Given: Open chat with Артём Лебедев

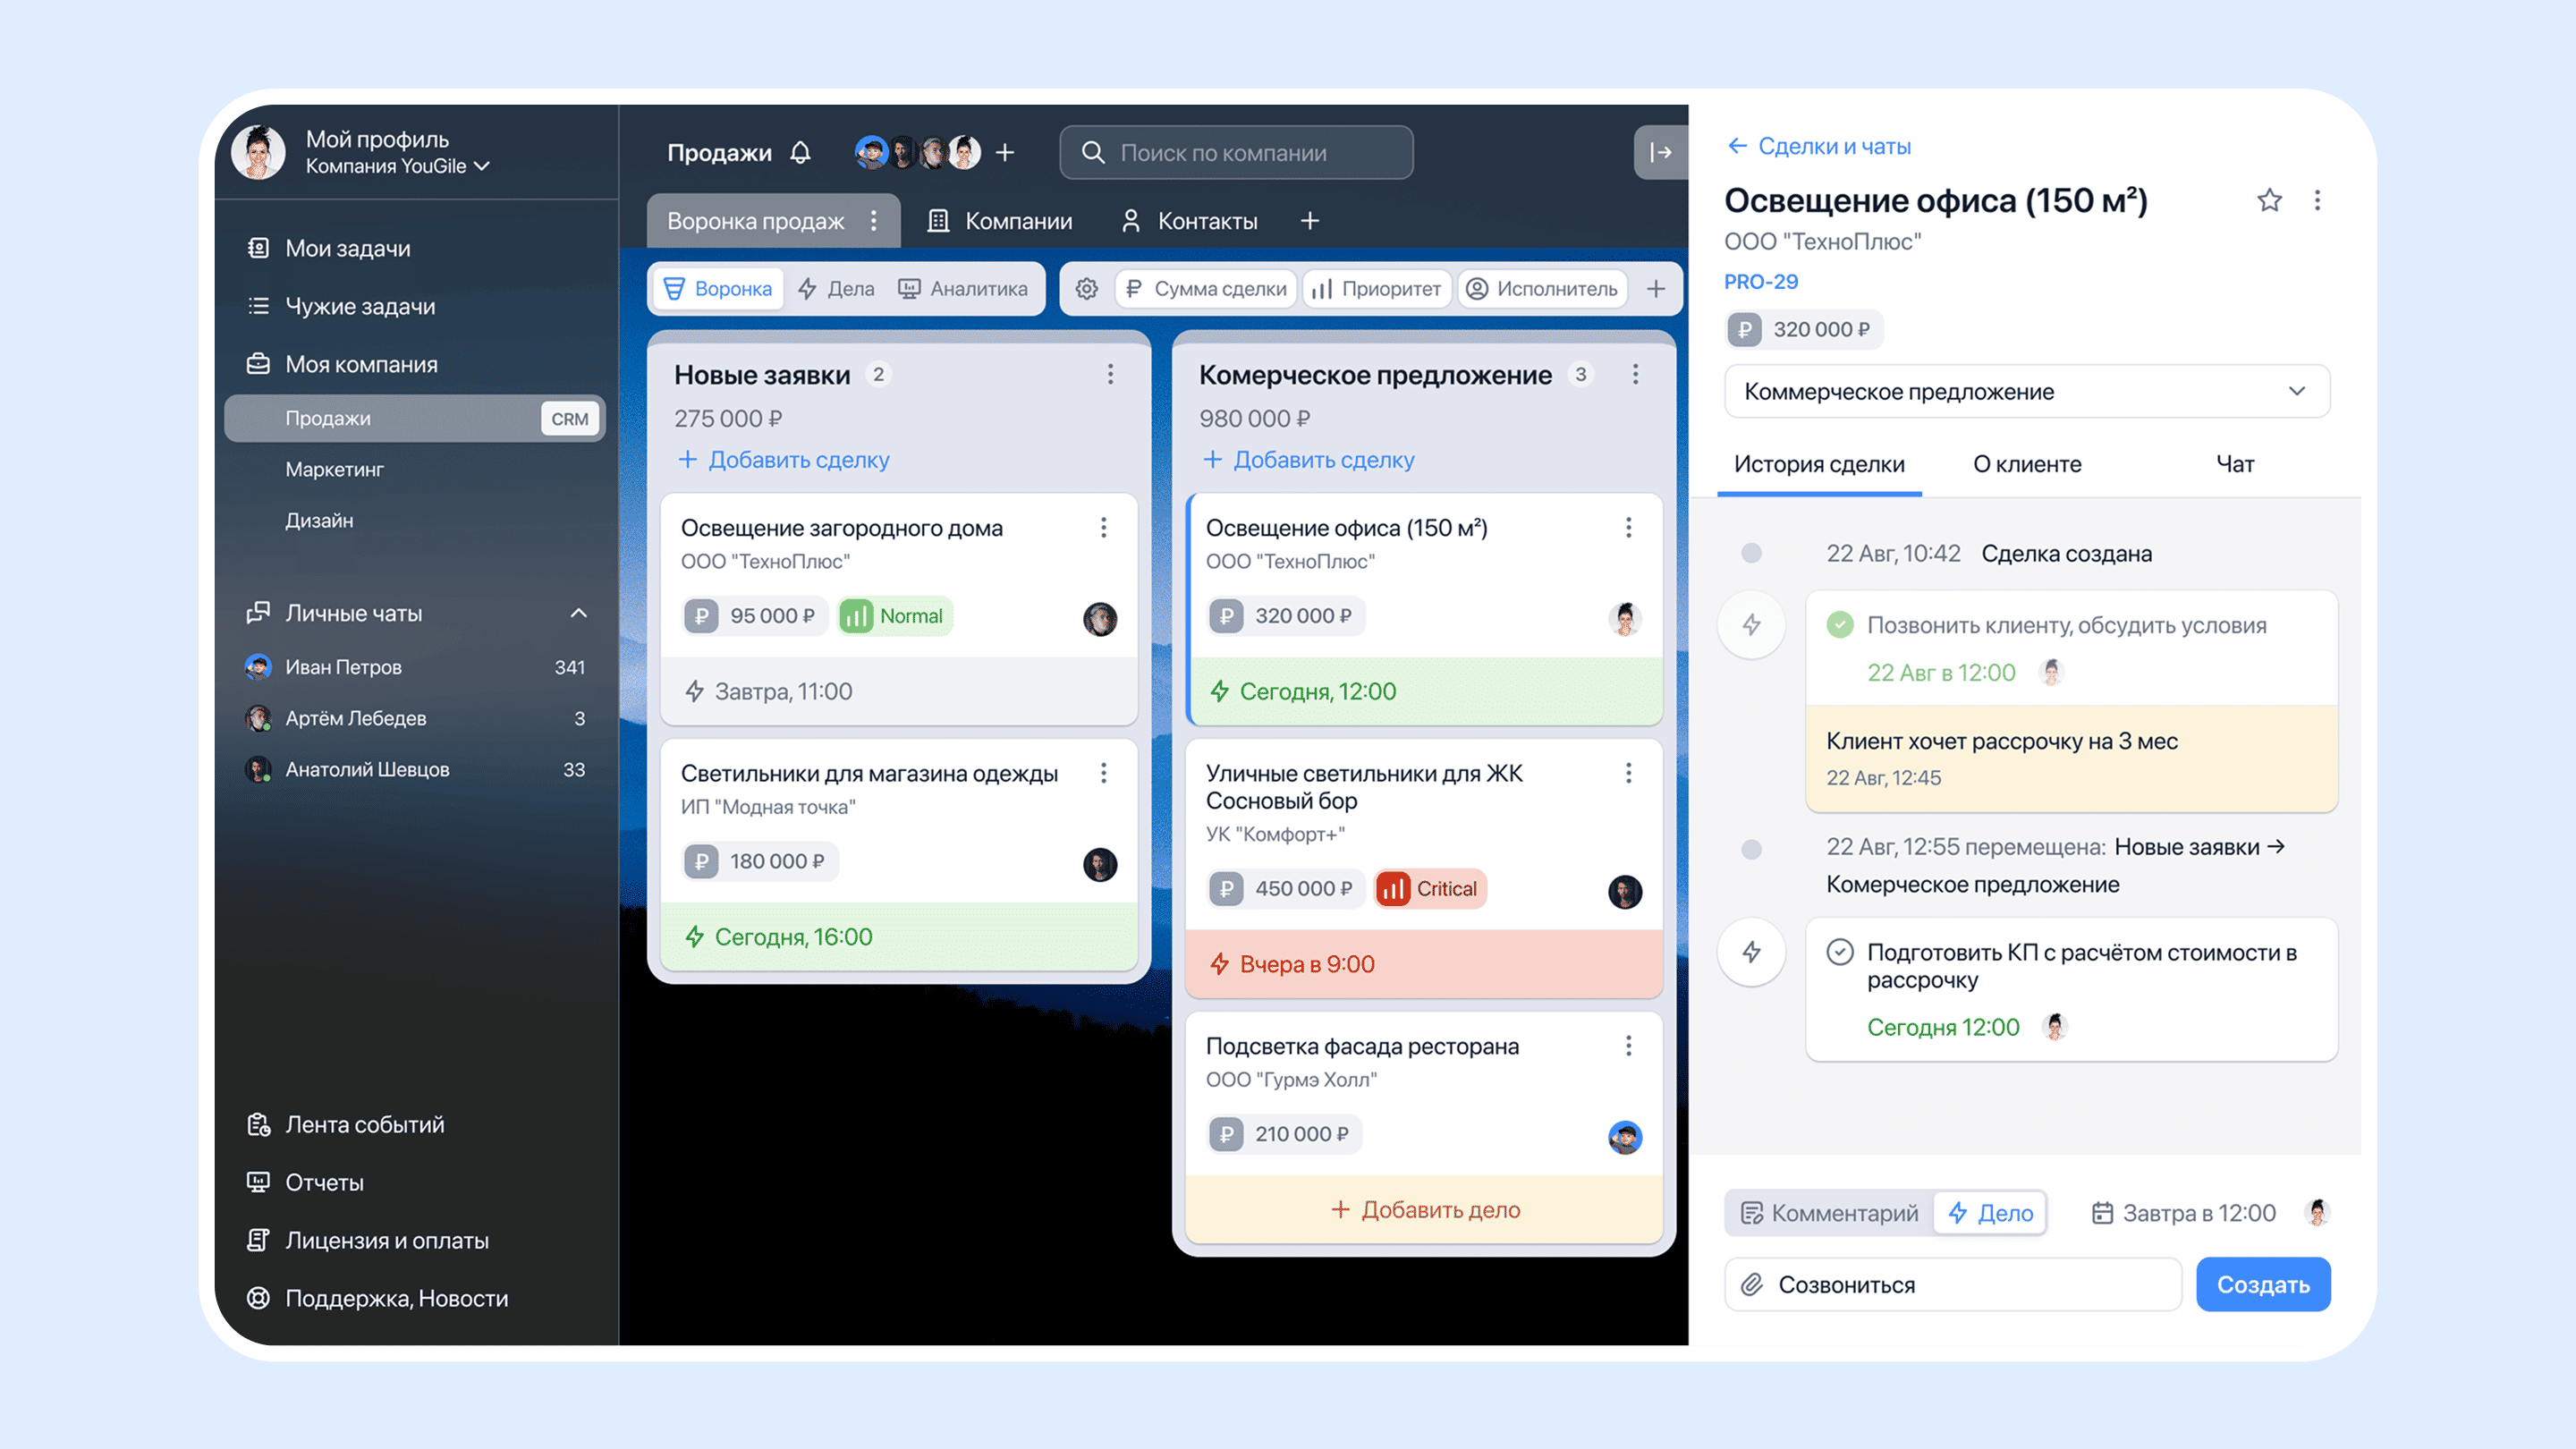Looking at the screenshot, I should (x=415, y=718).
